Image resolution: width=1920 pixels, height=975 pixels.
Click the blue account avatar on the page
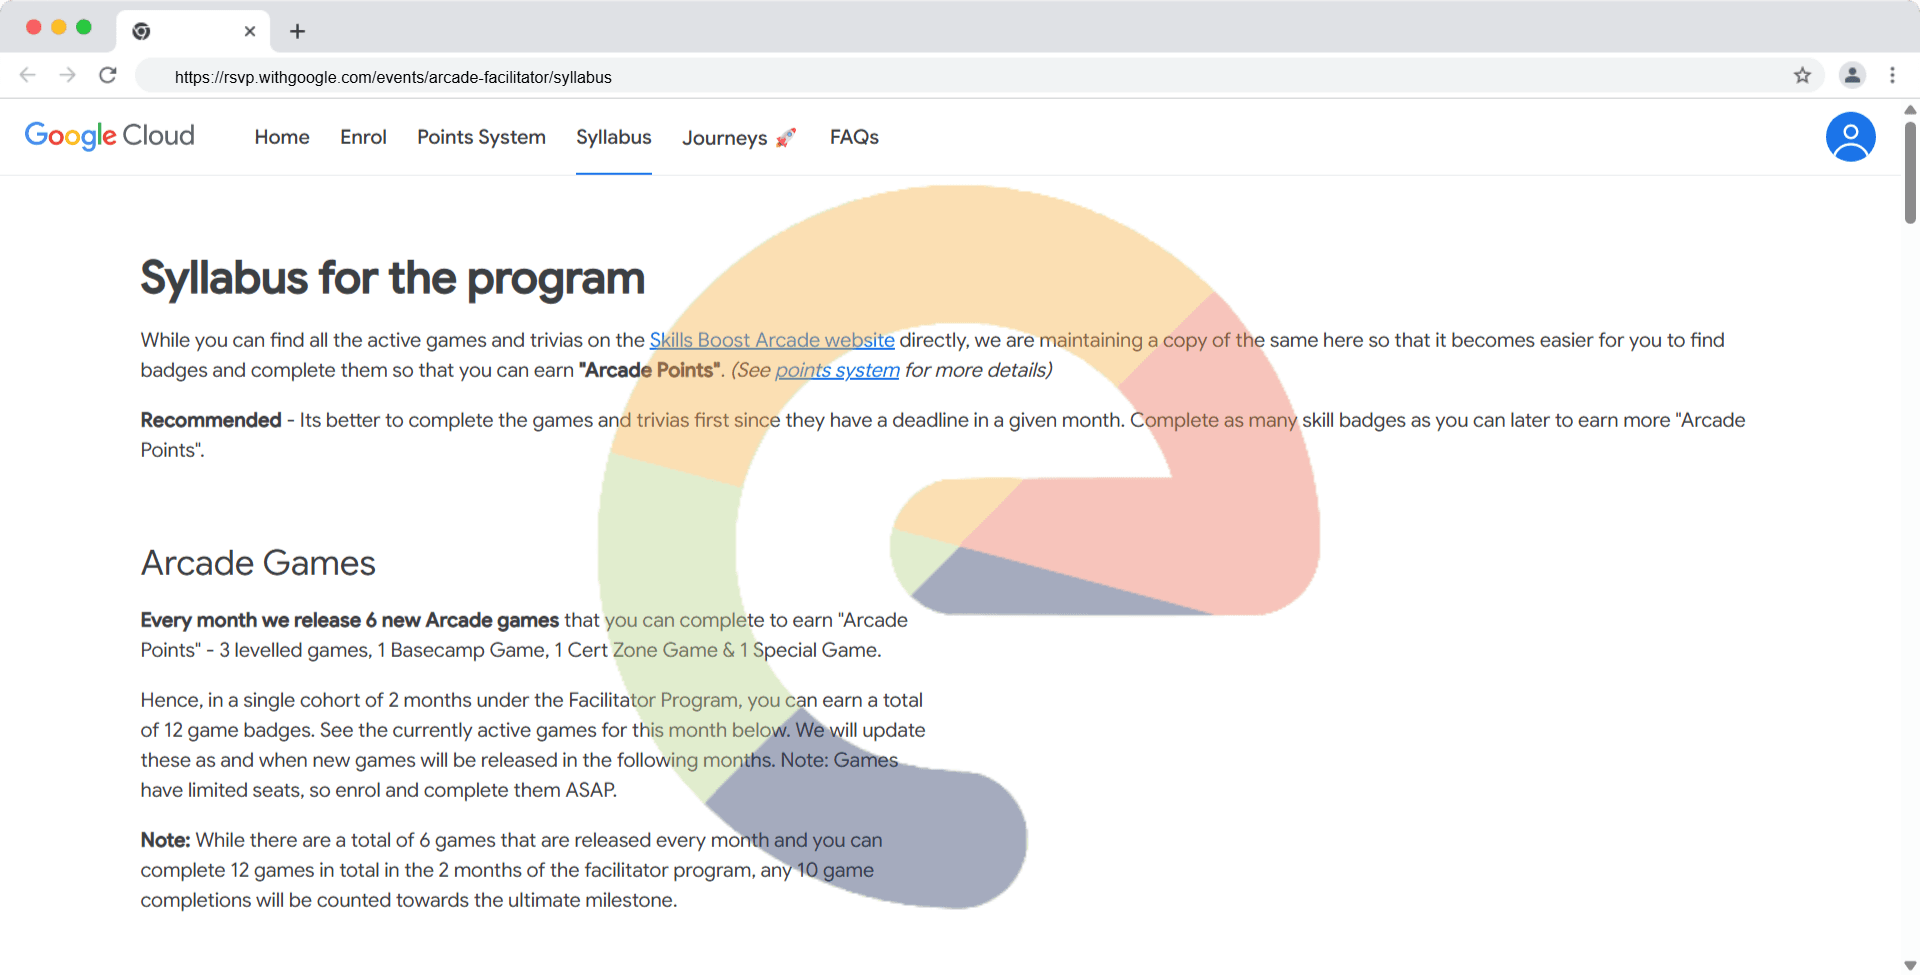[1850, 137]
